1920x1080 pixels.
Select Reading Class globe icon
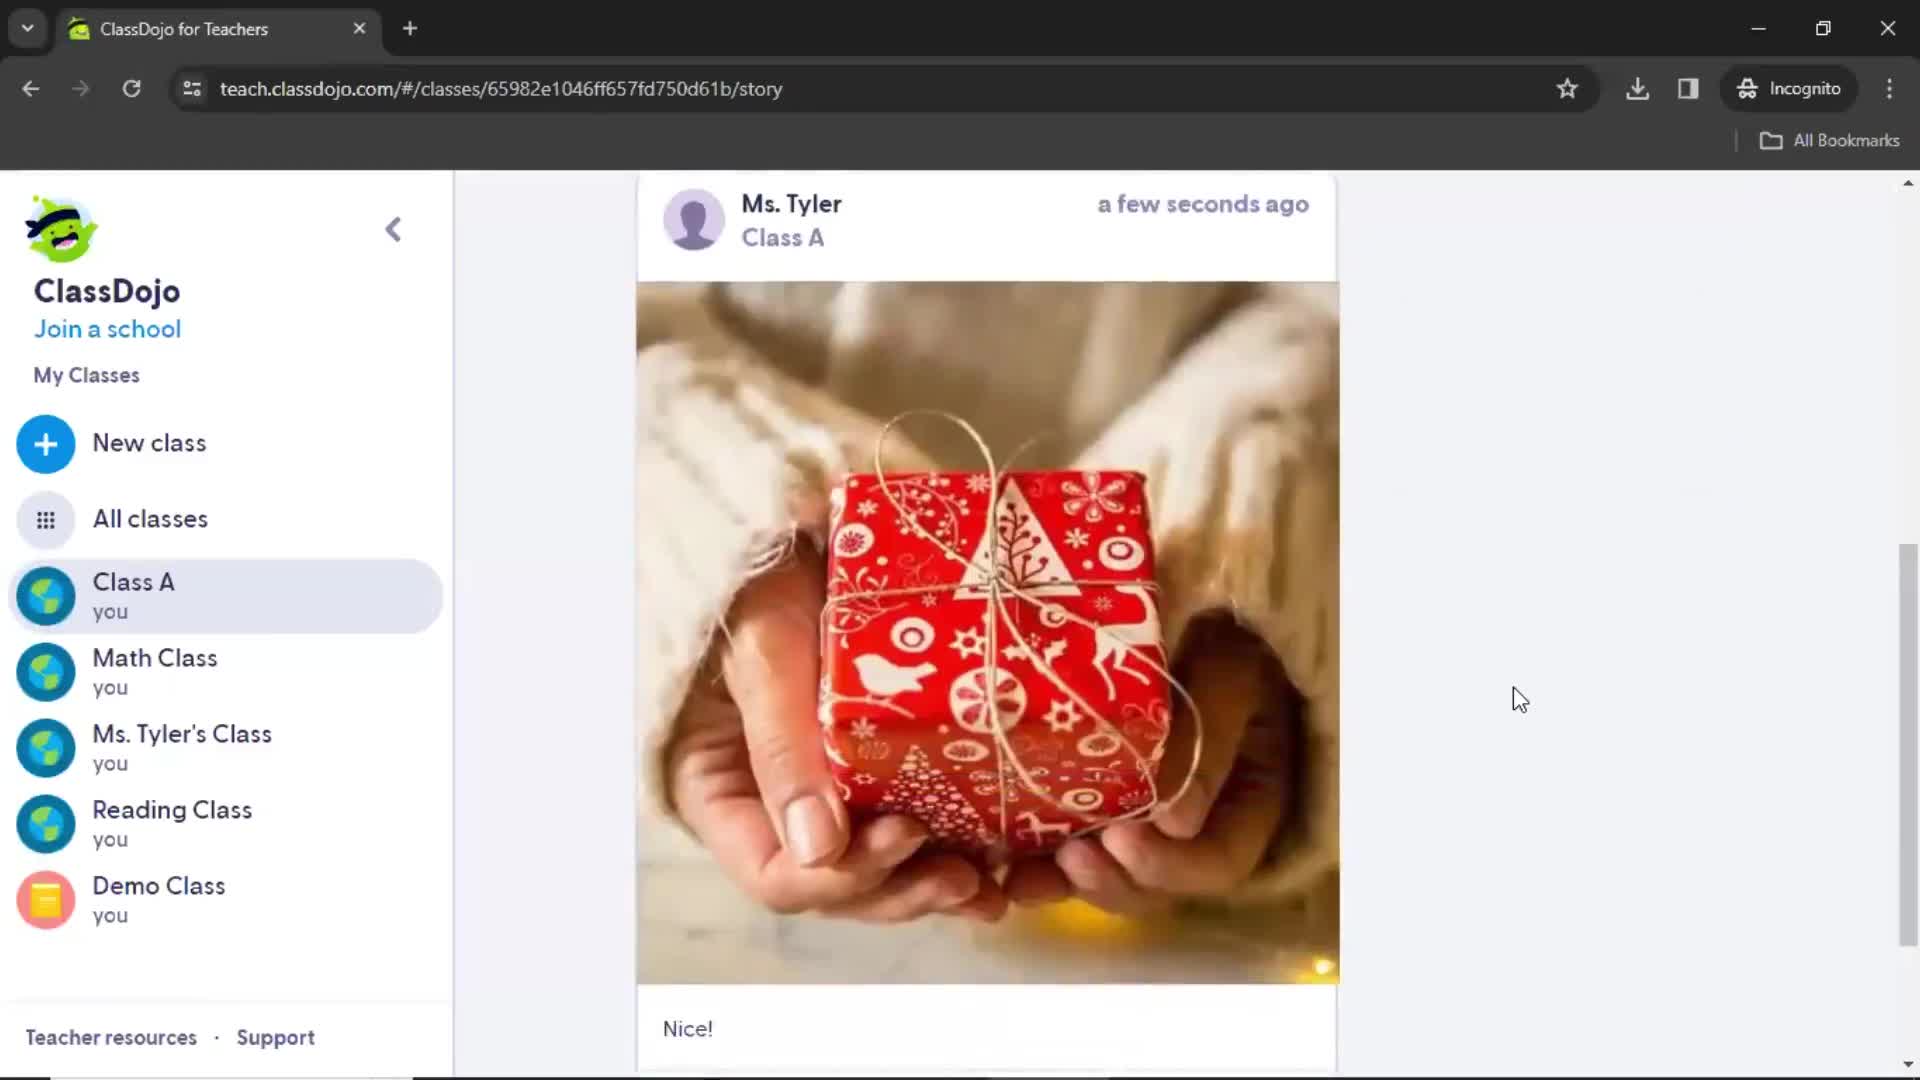46,824
